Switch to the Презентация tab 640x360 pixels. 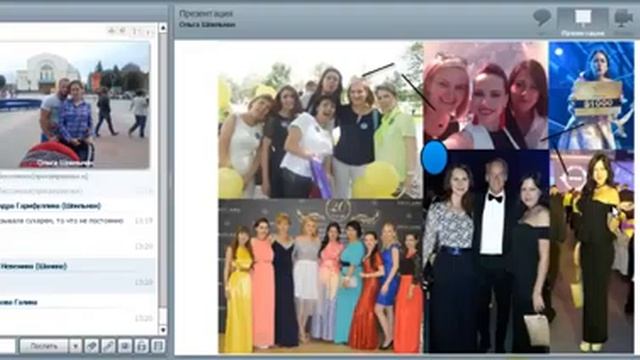point(582,22)
